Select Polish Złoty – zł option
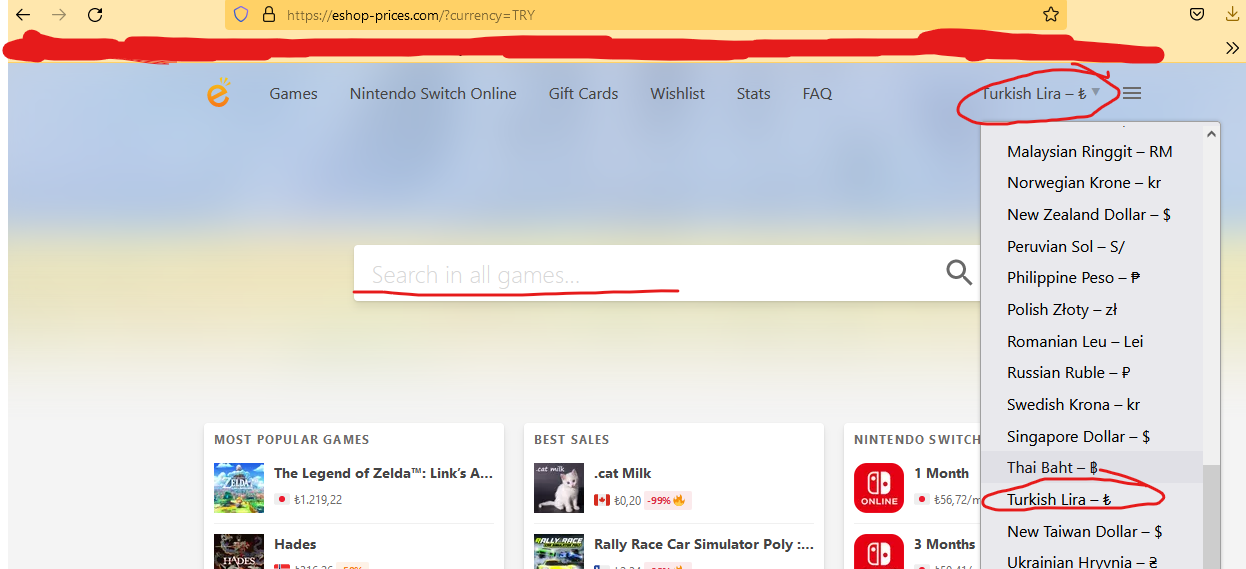Image resolution: width=1246 pixels, height=569 pixels. coord(1092,310)
